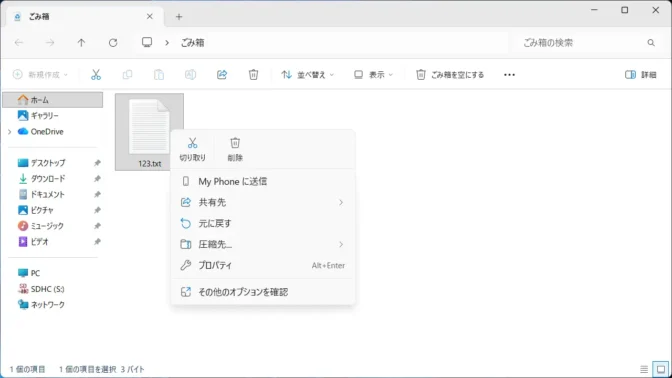This screenshot has width=672, height=378.
Task: Open the three-dot more options menu
Action: coord(509,75)
